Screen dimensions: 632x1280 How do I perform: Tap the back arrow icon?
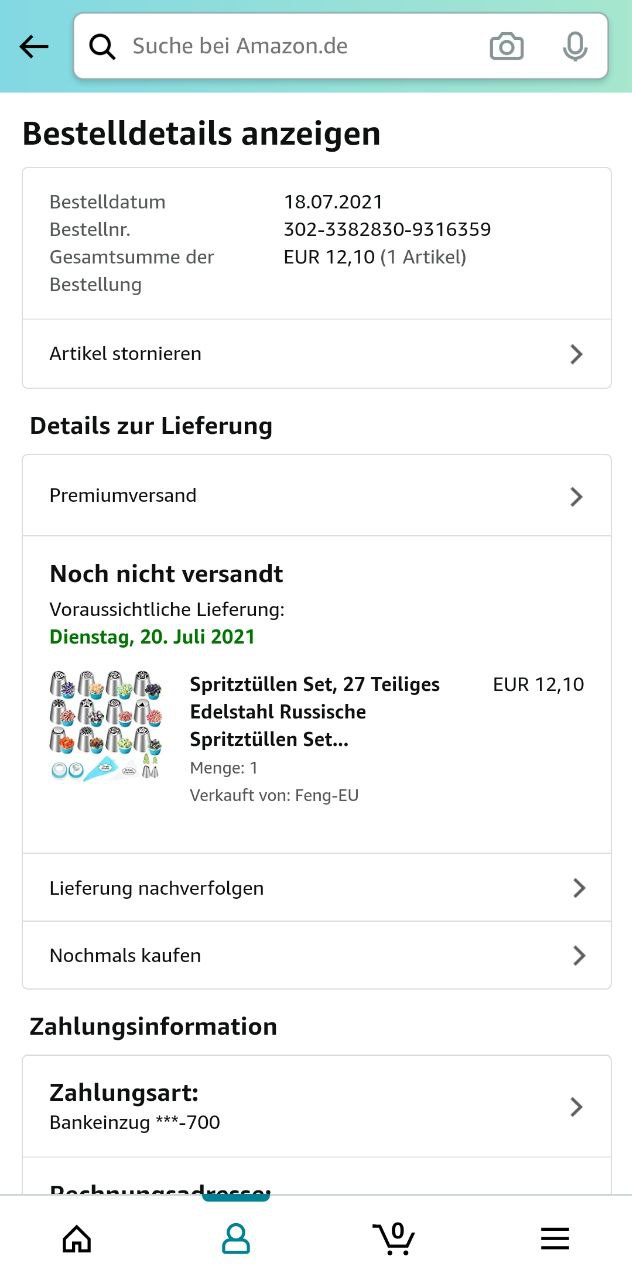tap(34, 46)
